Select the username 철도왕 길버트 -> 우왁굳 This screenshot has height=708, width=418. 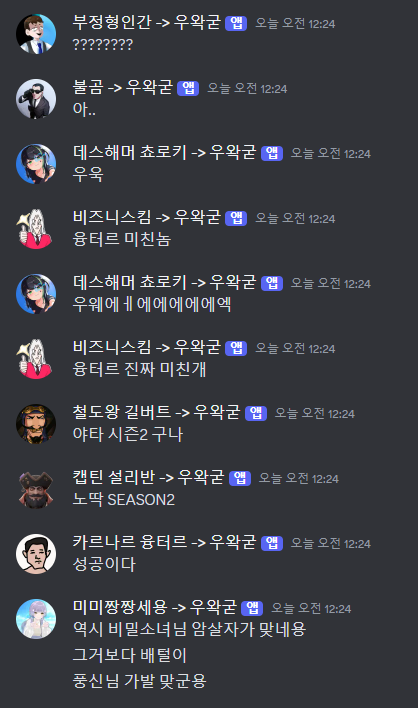coord(156,412)
